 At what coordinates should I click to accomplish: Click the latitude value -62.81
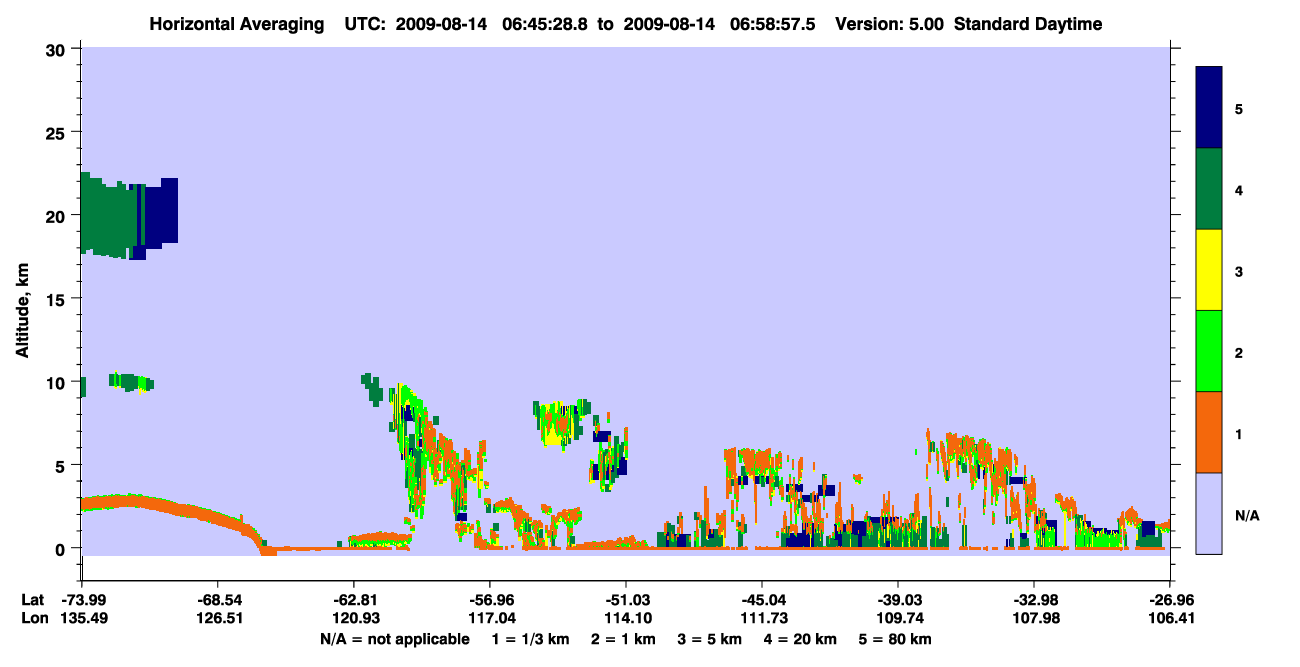pos(354,599)
